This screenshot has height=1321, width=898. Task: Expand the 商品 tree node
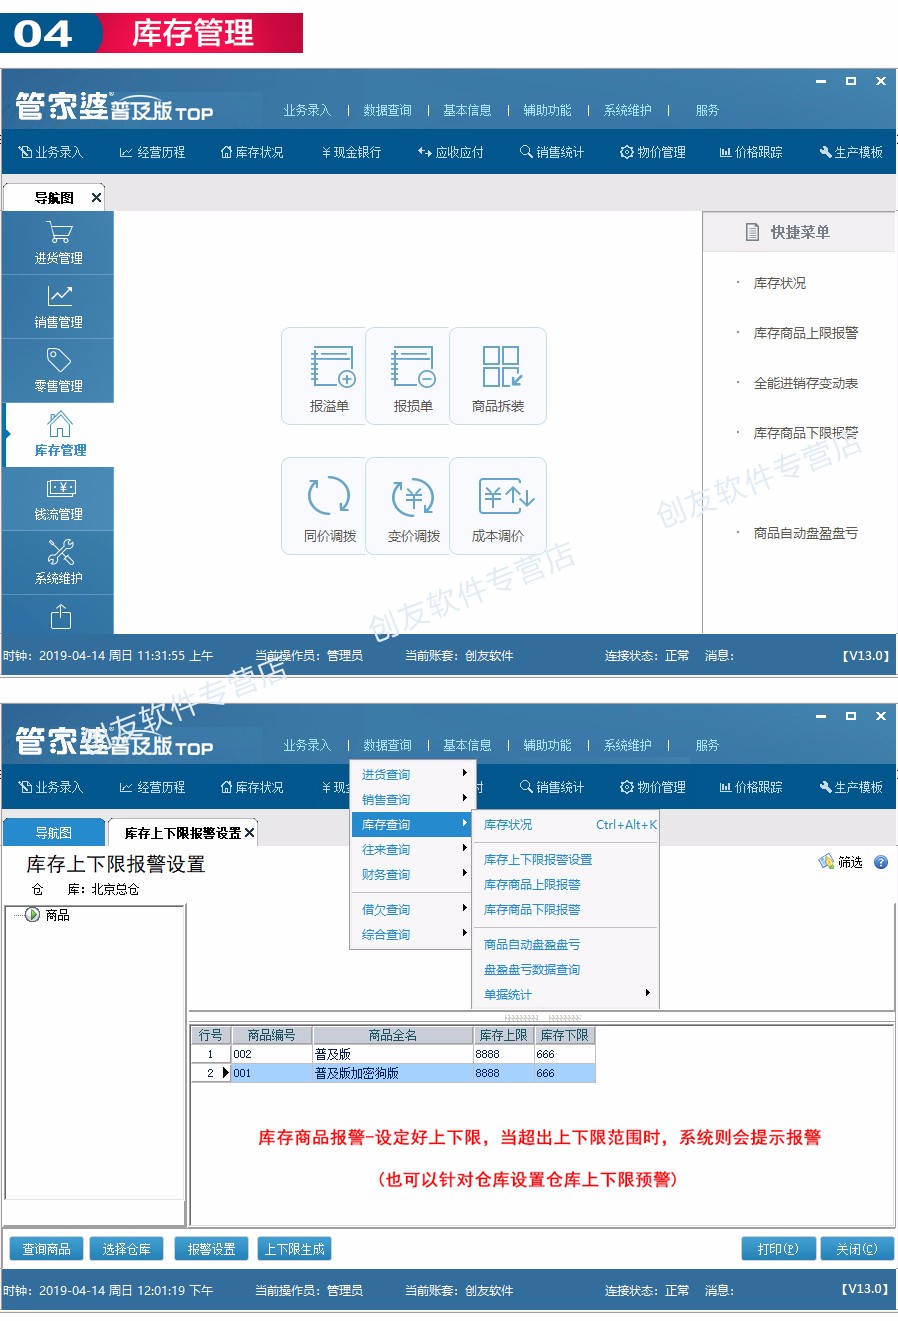coord(32,915)
